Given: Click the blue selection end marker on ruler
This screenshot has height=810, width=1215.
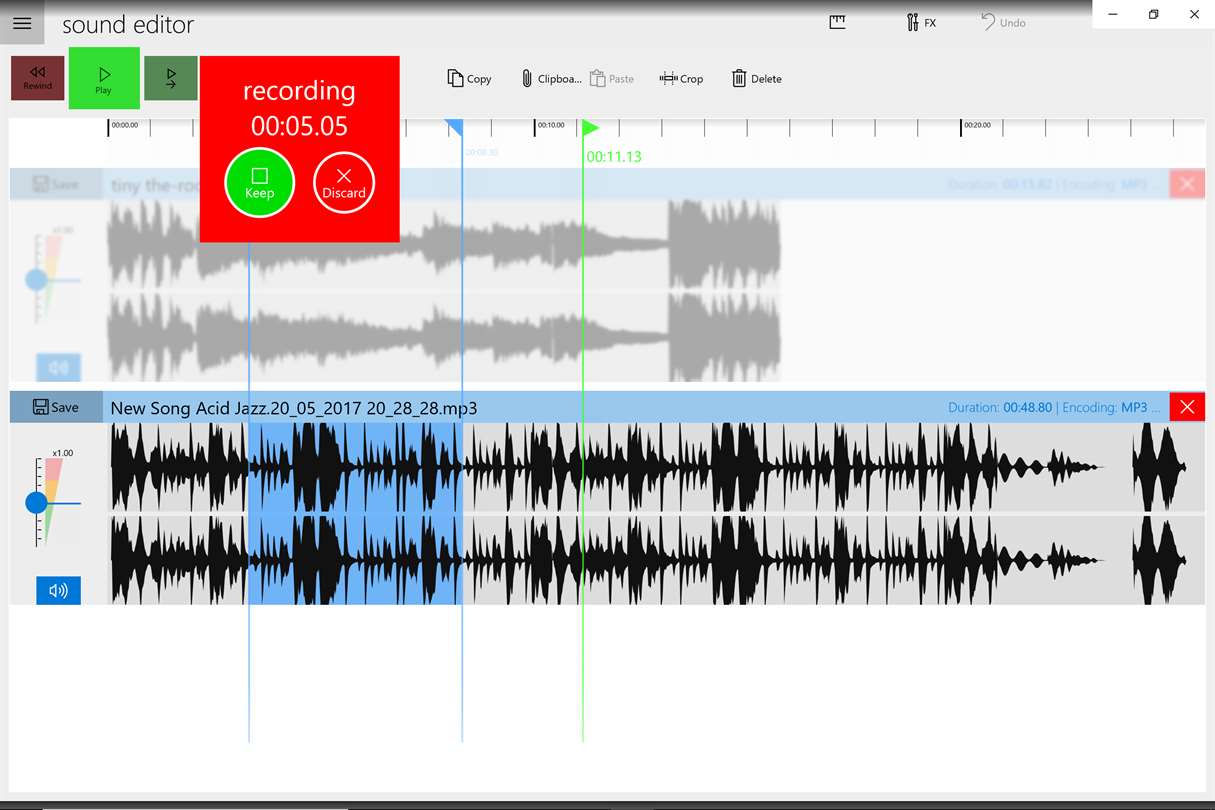Looking at the screenshot, I should coord(453,128).
